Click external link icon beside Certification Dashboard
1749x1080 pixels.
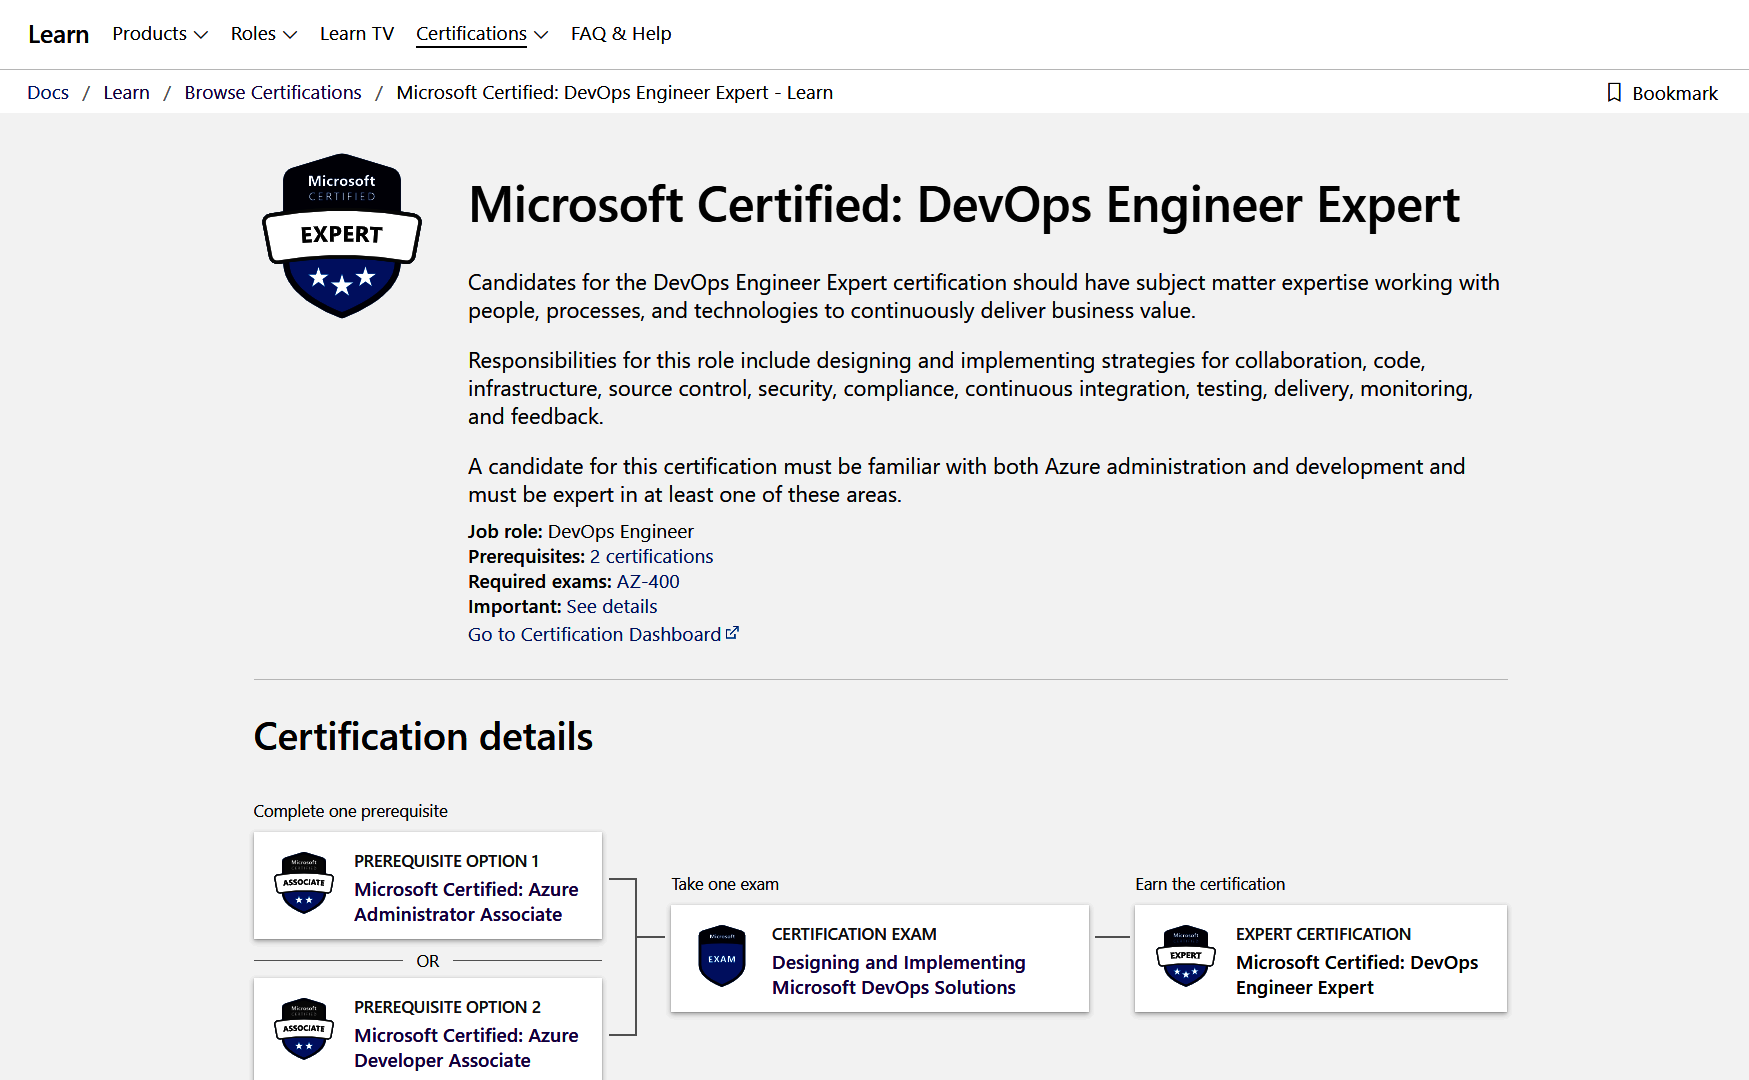click(732, 633)
